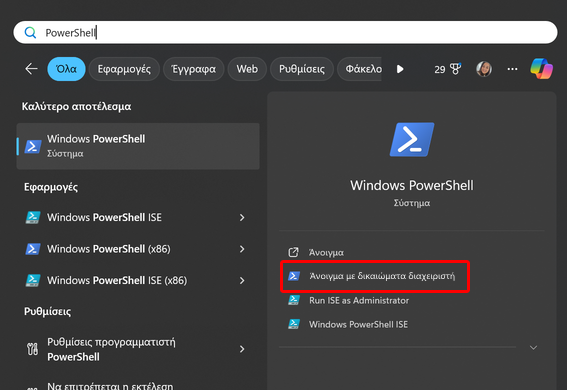567x390 pixels.
Task: Open the Windows PowerShell (x86) result
Action: pyautogui.click(x=138, y=249)
